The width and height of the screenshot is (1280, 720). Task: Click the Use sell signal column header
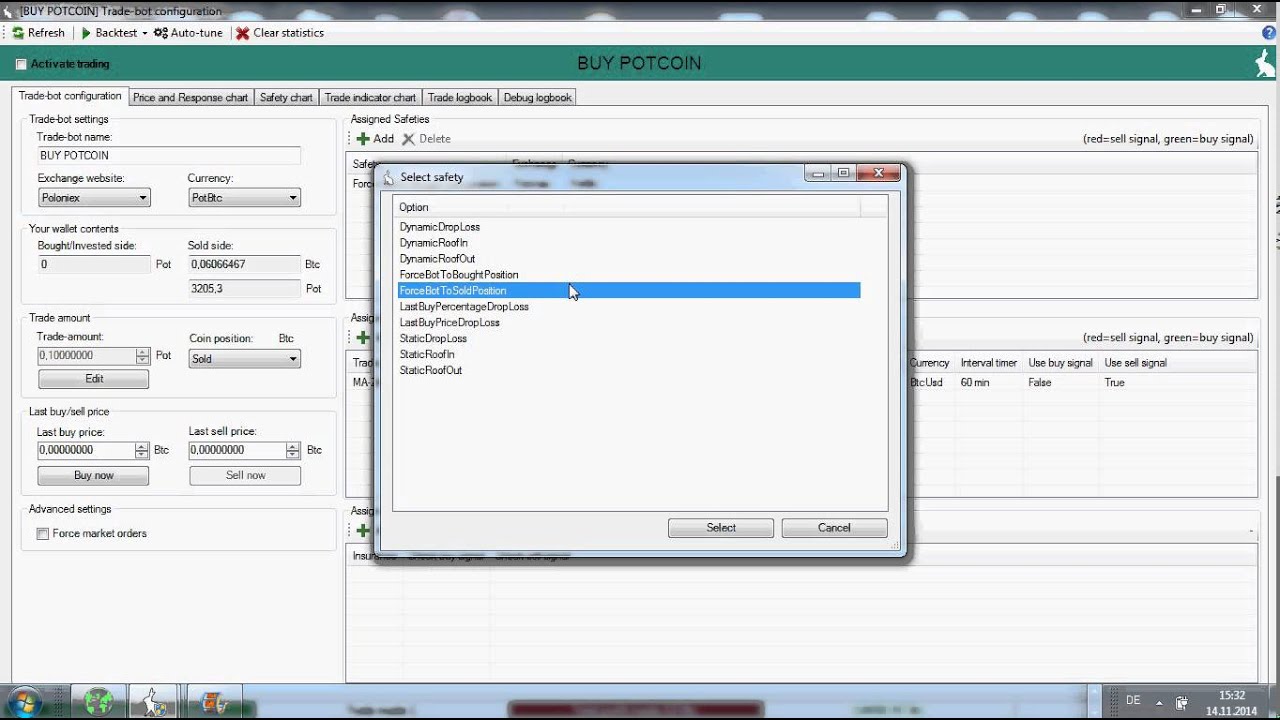1135,363
